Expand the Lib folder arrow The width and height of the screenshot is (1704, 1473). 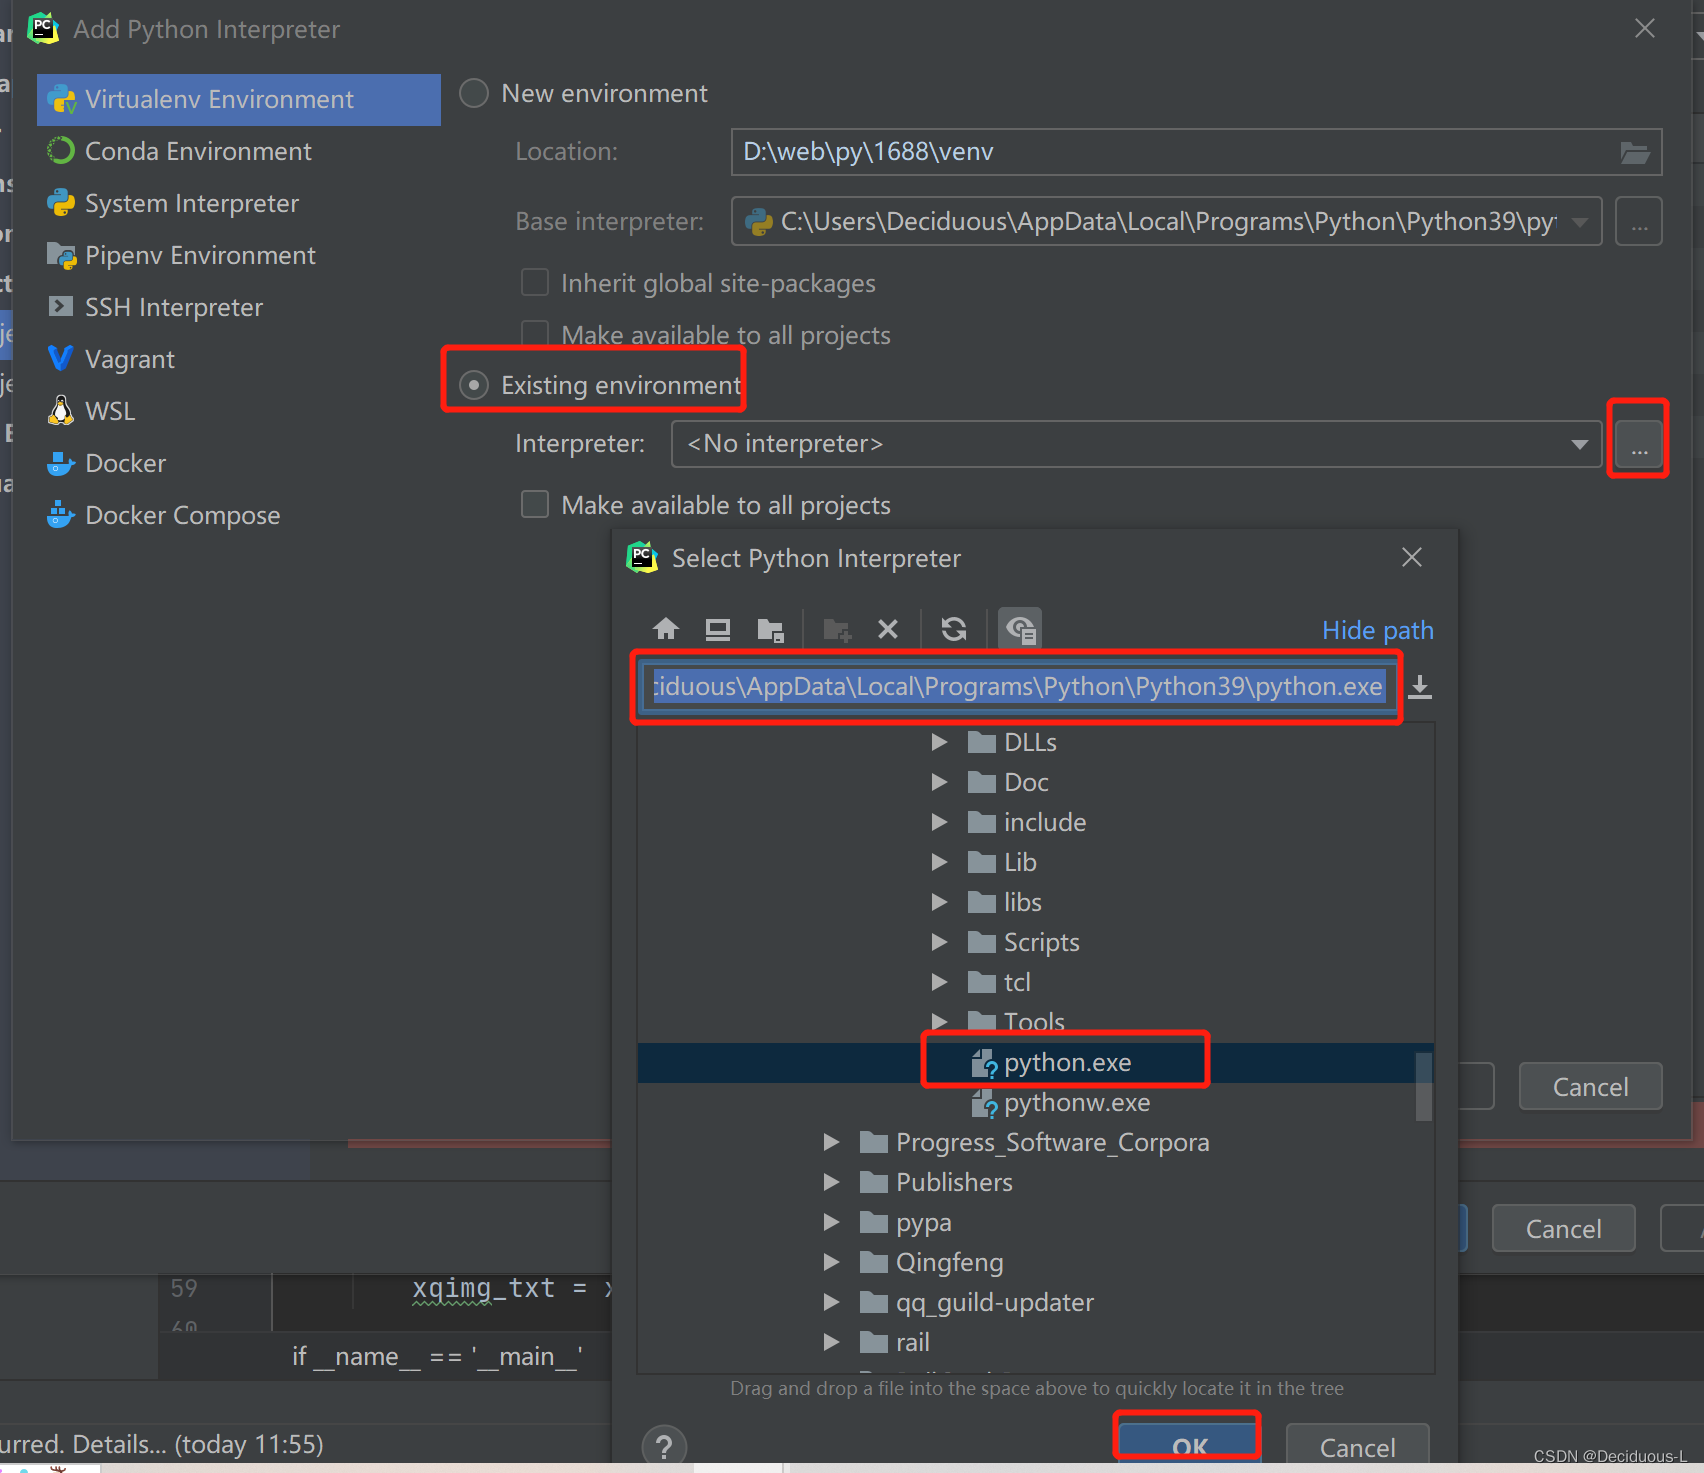pyautogui.click(x=939, y=862)
